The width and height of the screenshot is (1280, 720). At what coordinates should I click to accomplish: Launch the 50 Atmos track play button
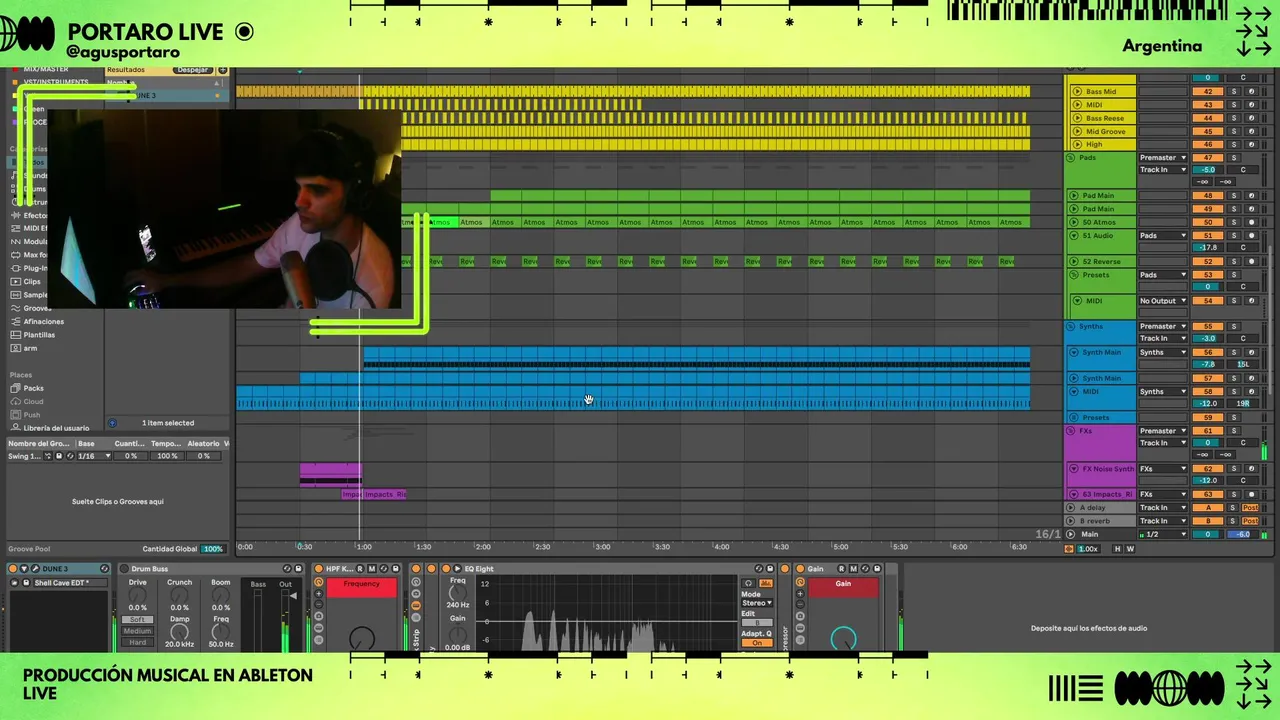click(1074, 222)
